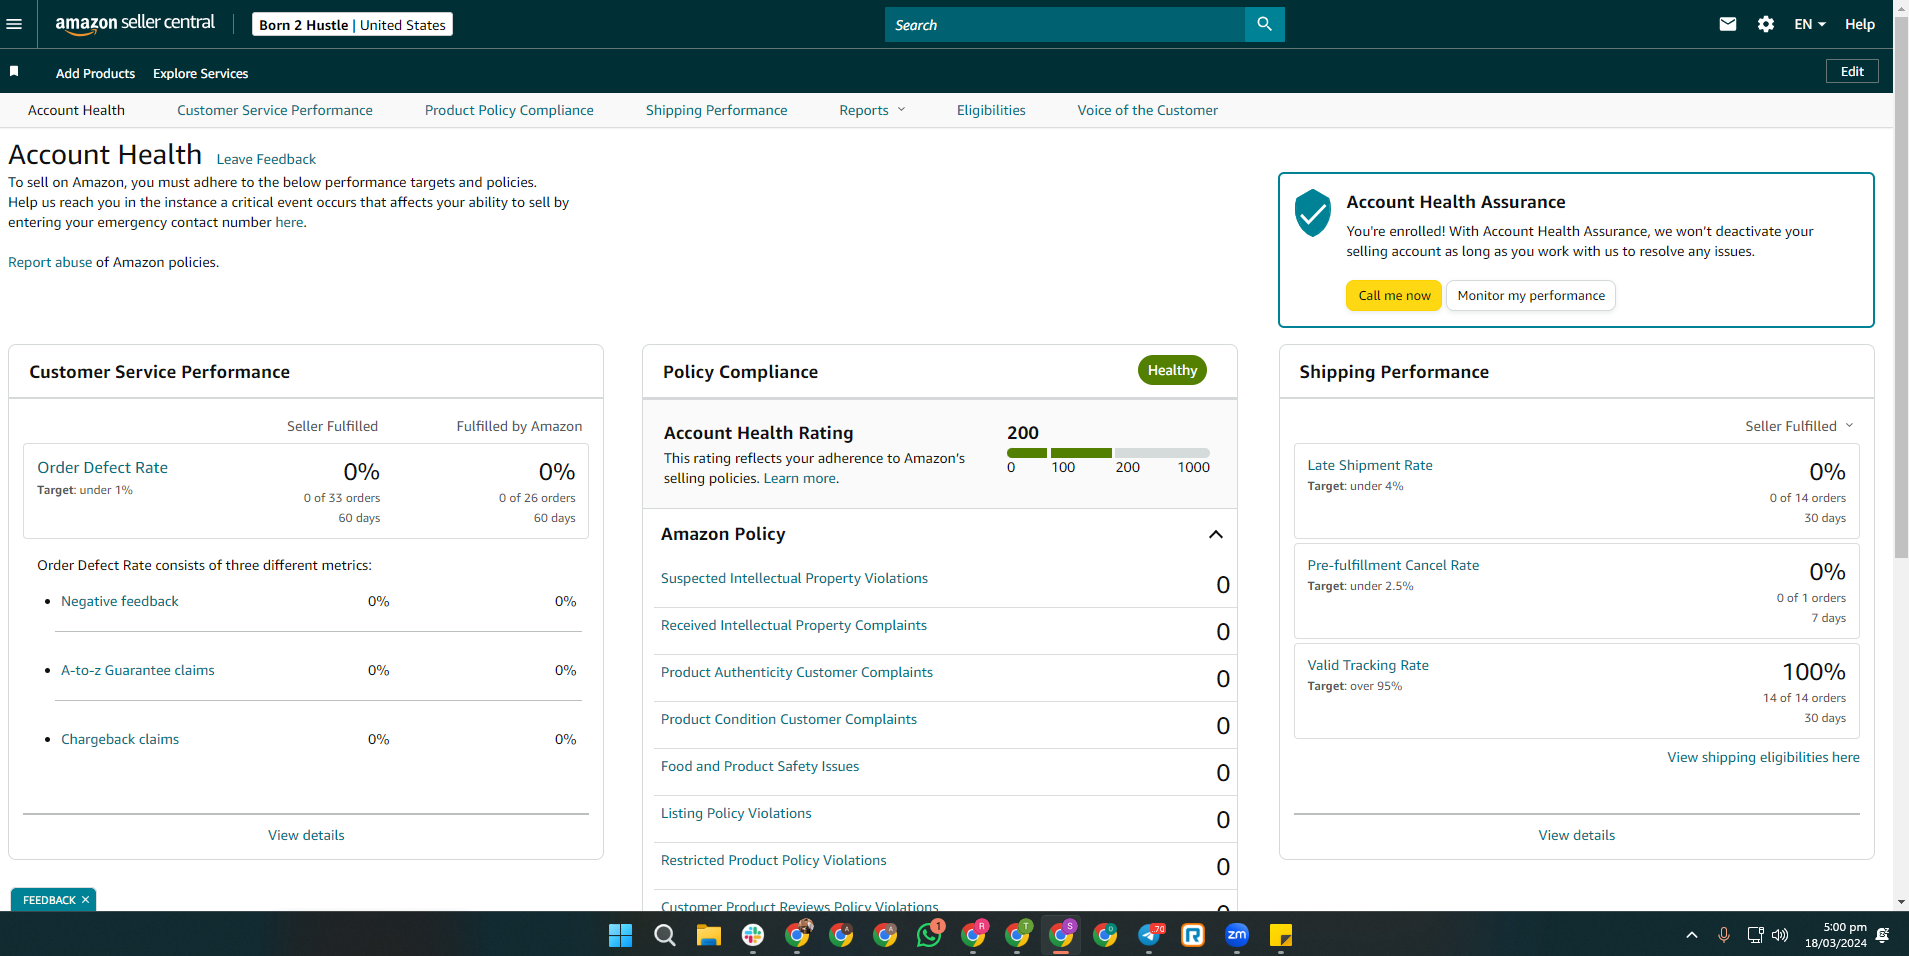Open the Born 2 Hustle store selector
This screenshot has height=956, width=1909.
click(352, 24)
